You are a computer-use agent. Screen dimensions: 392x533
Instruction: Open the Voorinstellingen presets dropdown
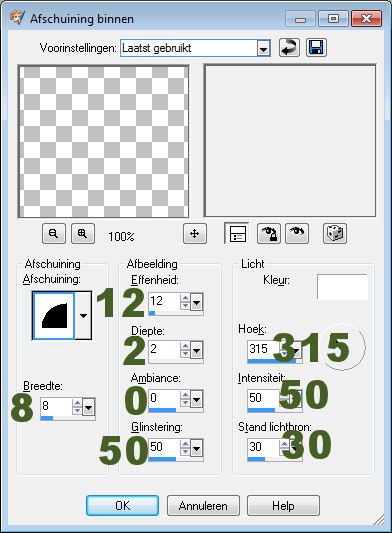click(x=263, y=49)
